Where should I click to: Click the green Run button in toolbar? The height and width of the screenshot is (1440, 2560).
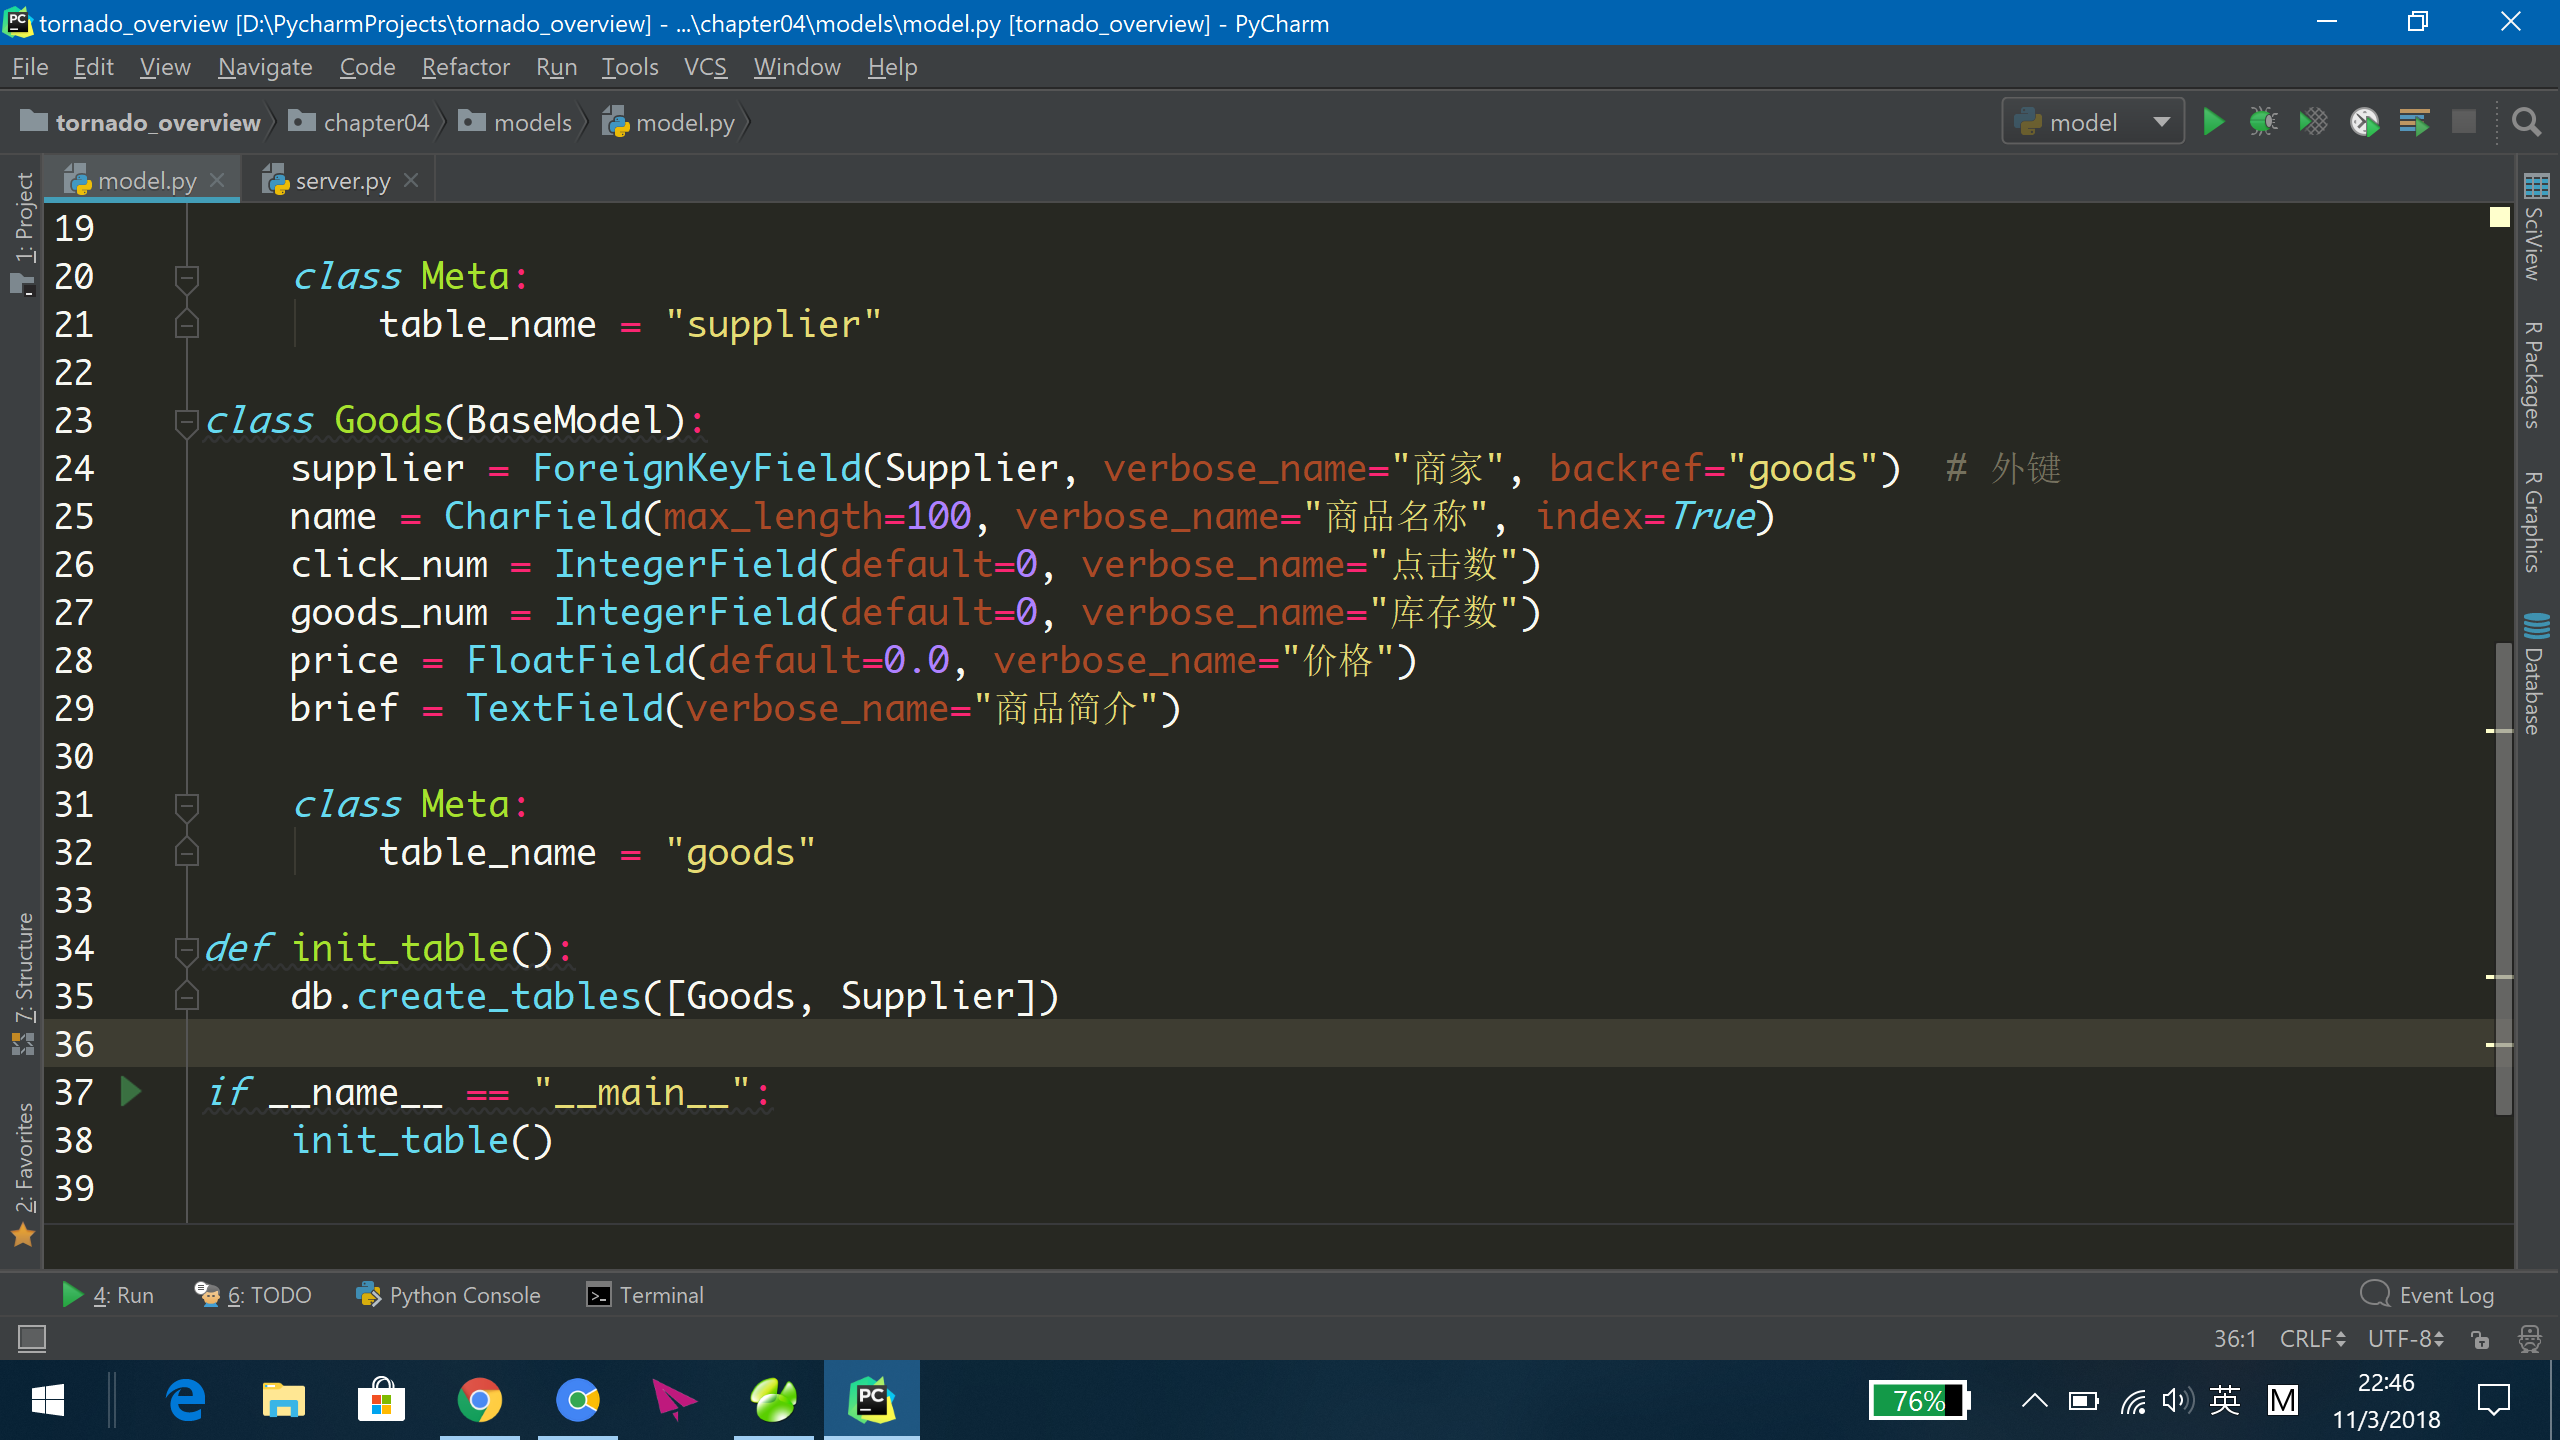click(2213, 122)
